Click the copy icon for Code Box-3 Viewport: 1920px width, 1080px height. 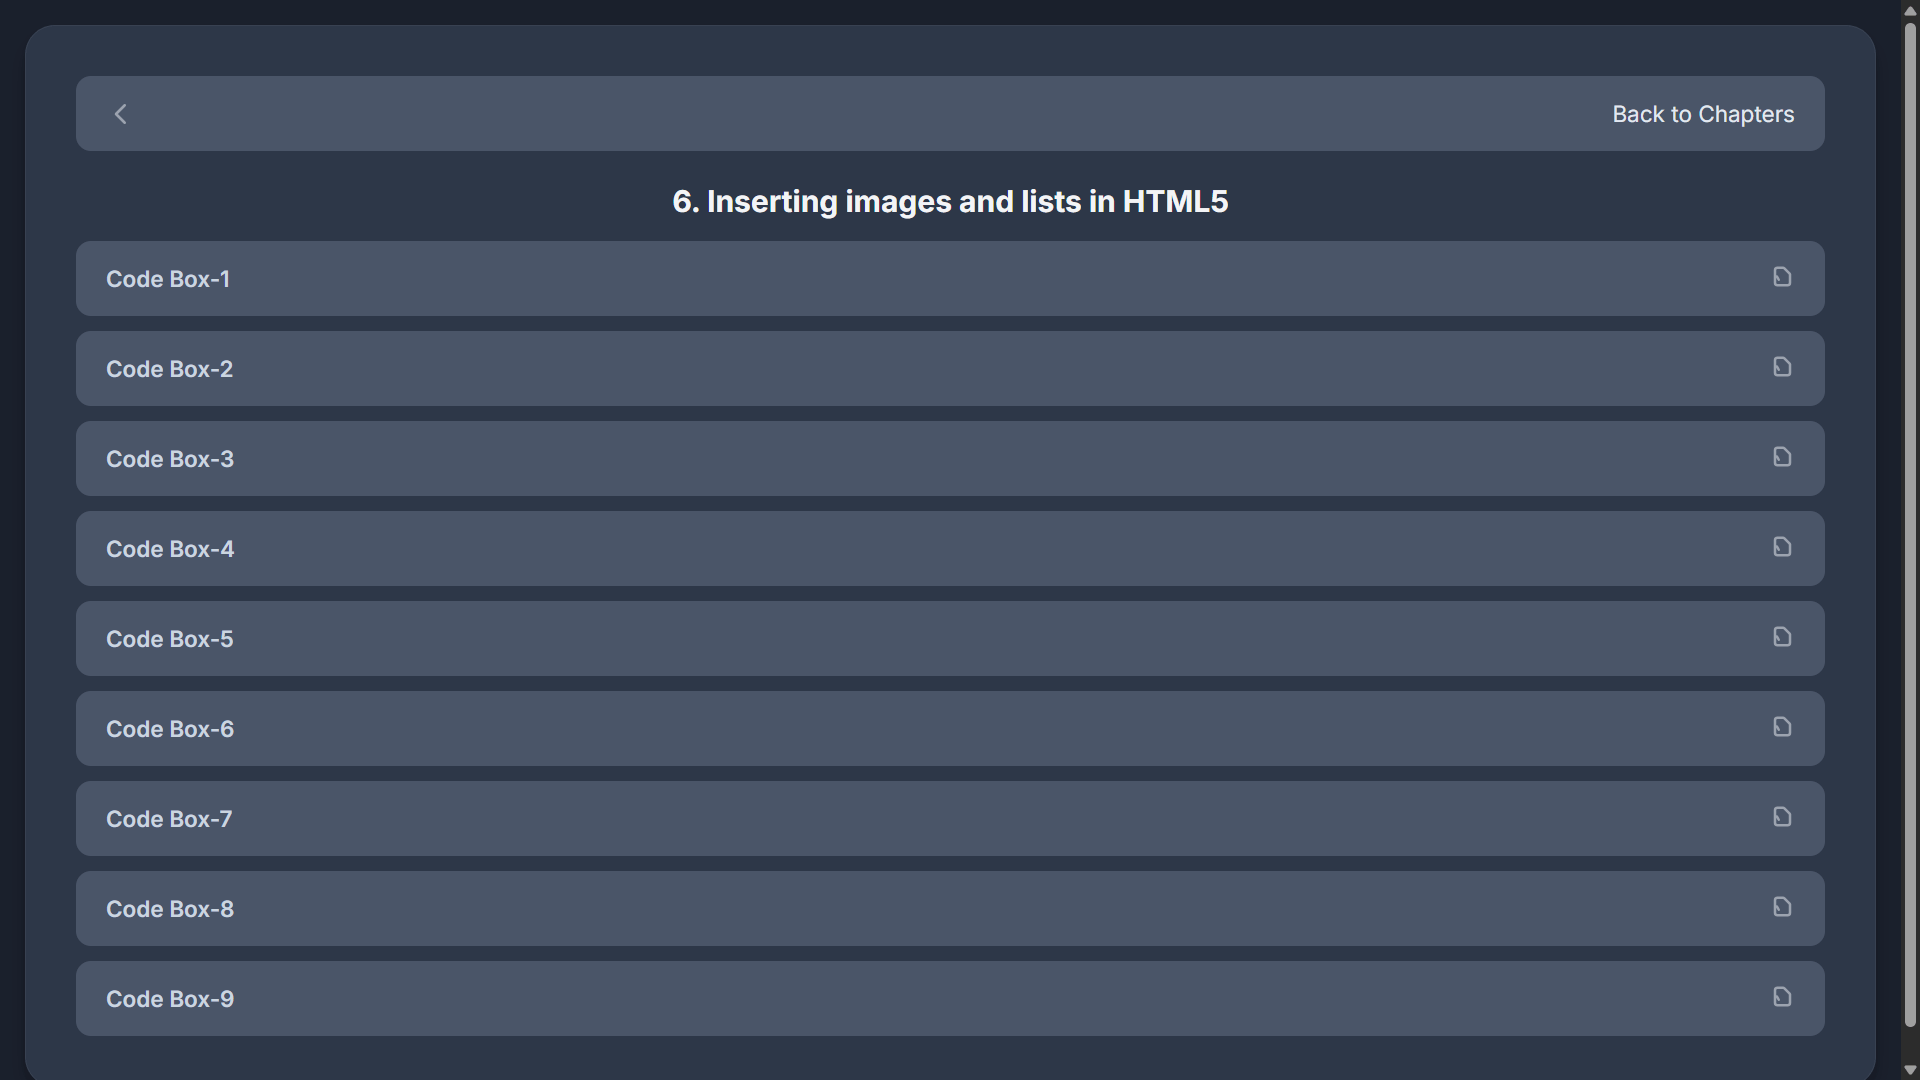1782,457
